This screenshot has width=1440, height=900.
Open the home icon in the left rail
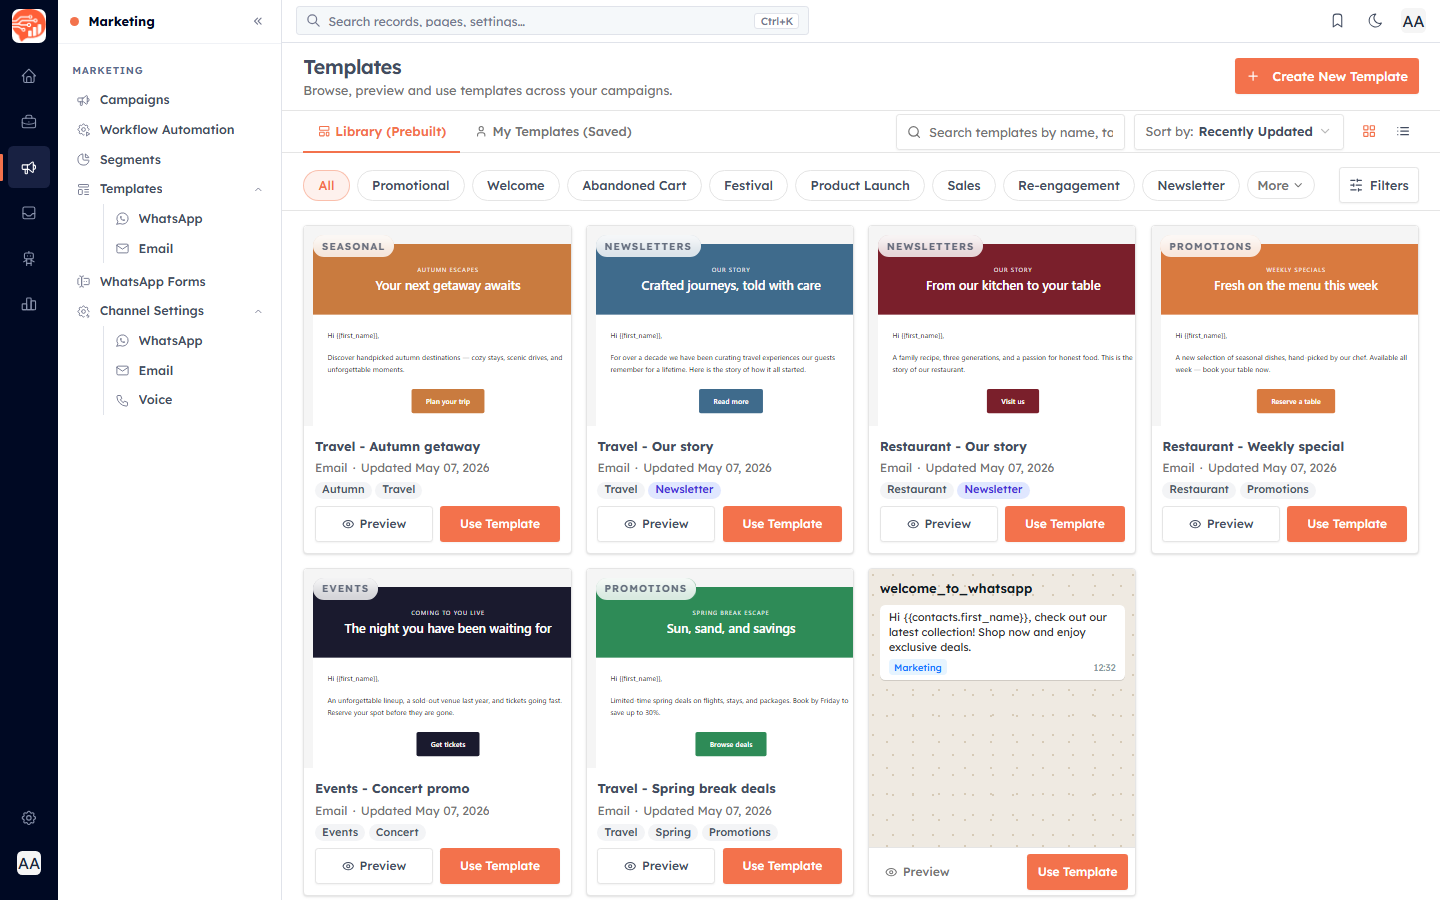(x=29, y=76)
